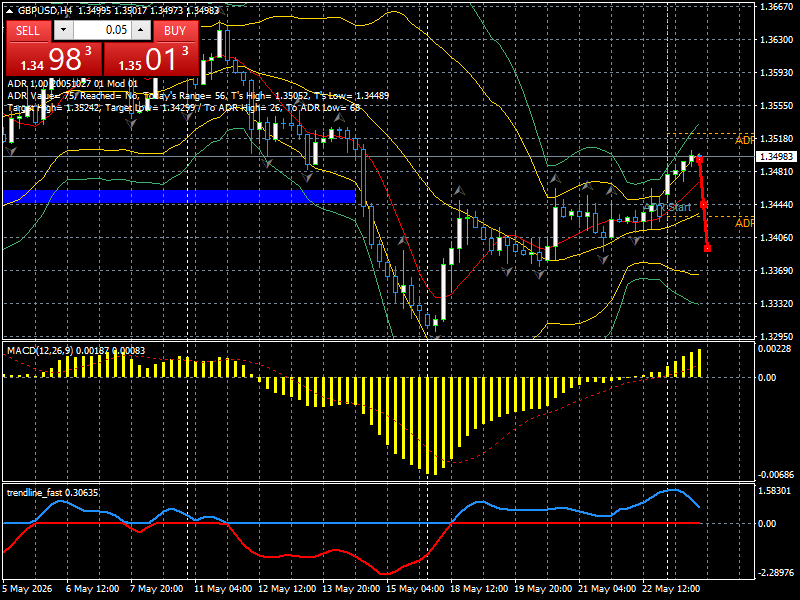This screenshot has height=600, width=800.
Task: Click the 13 May 20:00 time label
Action: point(351,589)
